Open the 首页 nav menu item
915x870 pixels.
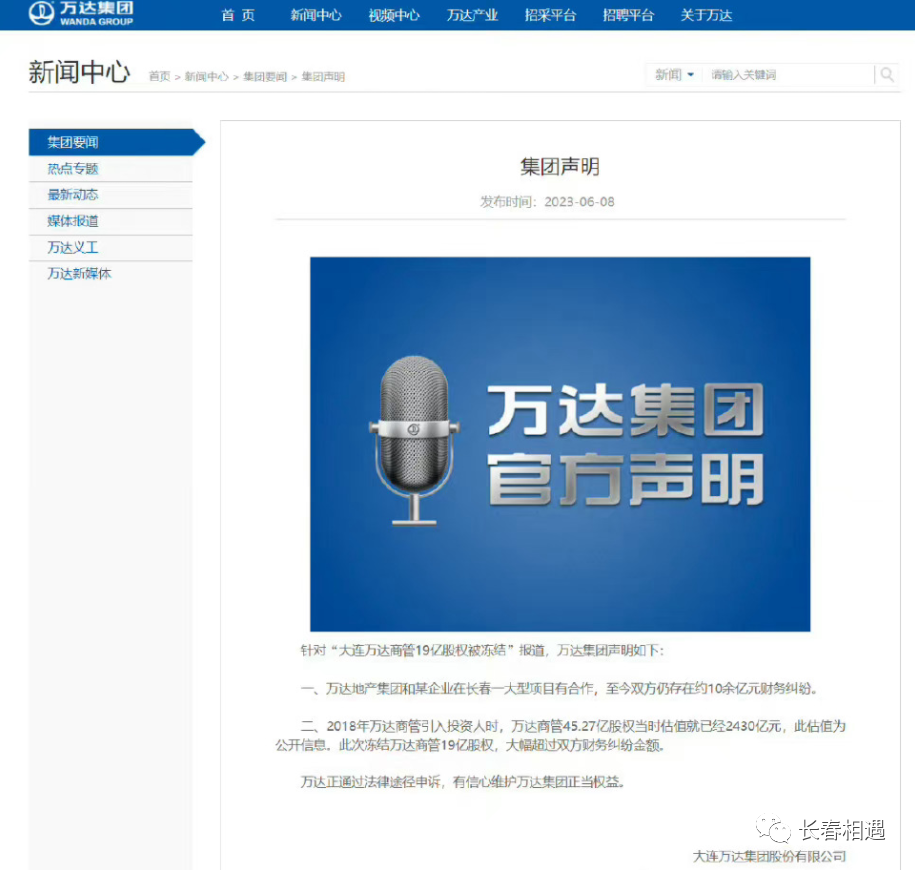click(x=238, y=15)
